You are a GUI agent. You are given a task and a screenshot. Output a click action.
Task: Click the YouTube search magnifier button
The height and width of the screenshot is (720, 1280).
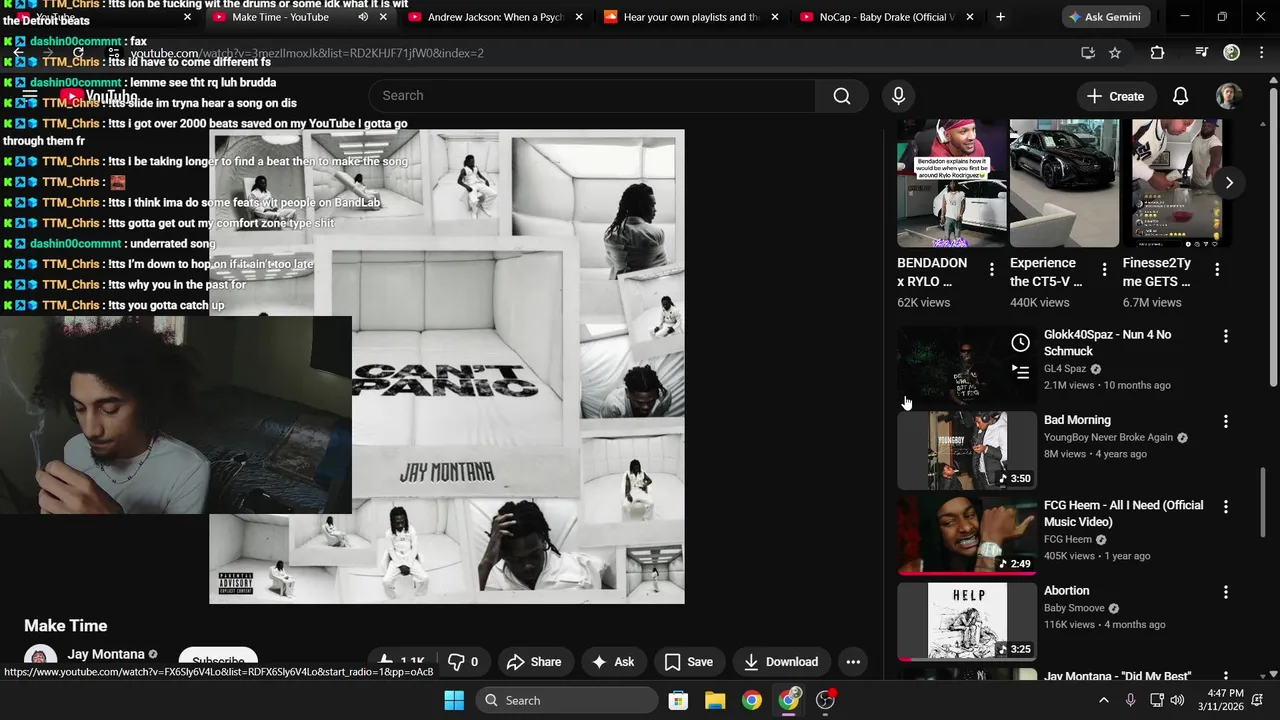tap(842, 96)
